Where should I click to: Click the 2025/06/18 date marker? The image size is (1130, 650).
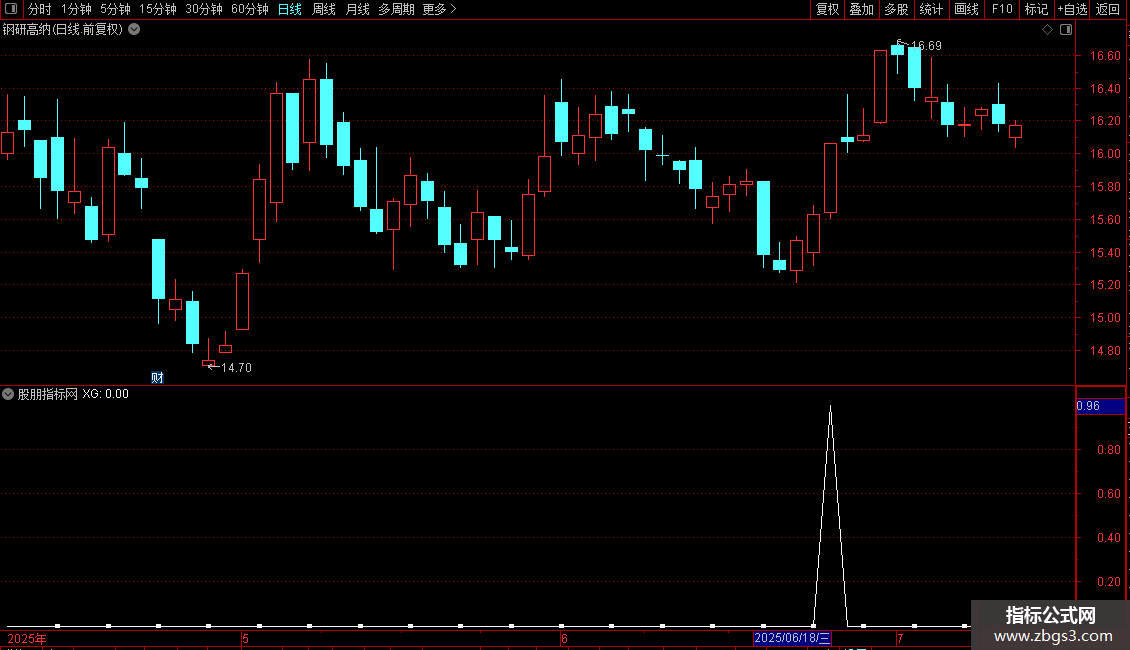pos(792,638)
